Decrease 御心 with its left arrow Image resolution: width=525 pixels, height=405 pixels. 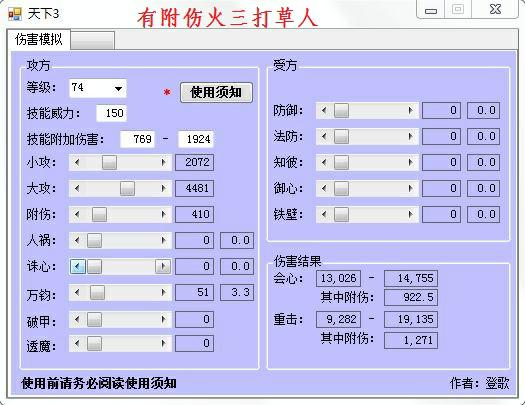pos(324,188)
